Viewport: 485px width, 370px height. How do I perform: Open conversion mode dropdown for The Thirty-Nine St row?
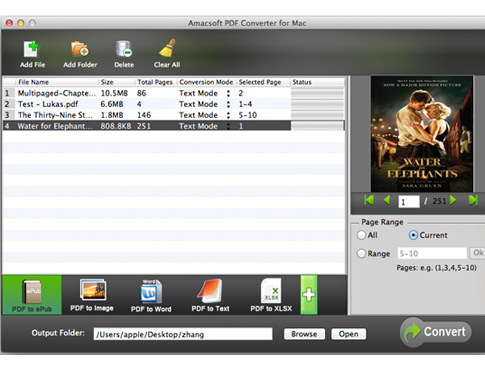[x=228, y=115]
